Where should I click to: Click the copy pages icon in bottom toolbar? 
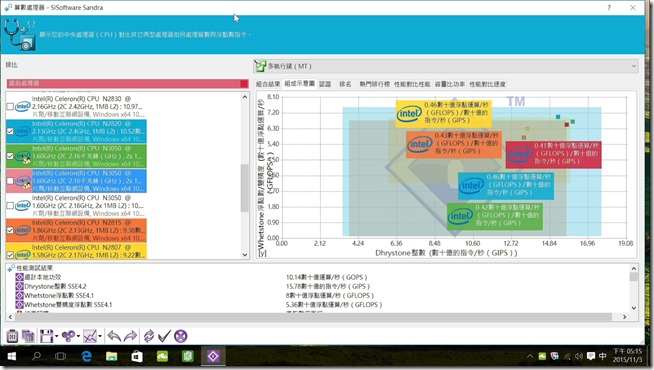28,336
